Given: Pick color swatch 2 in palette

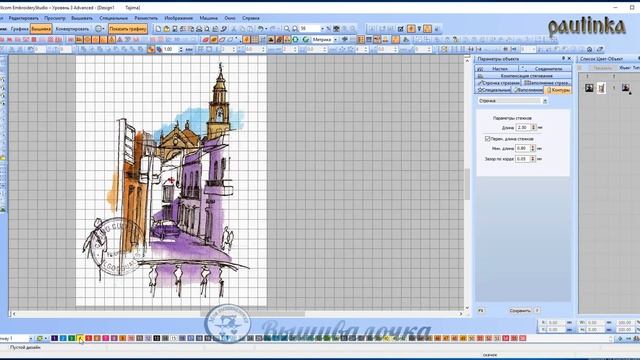Looking at the screenshot, I should coord(63,338).
